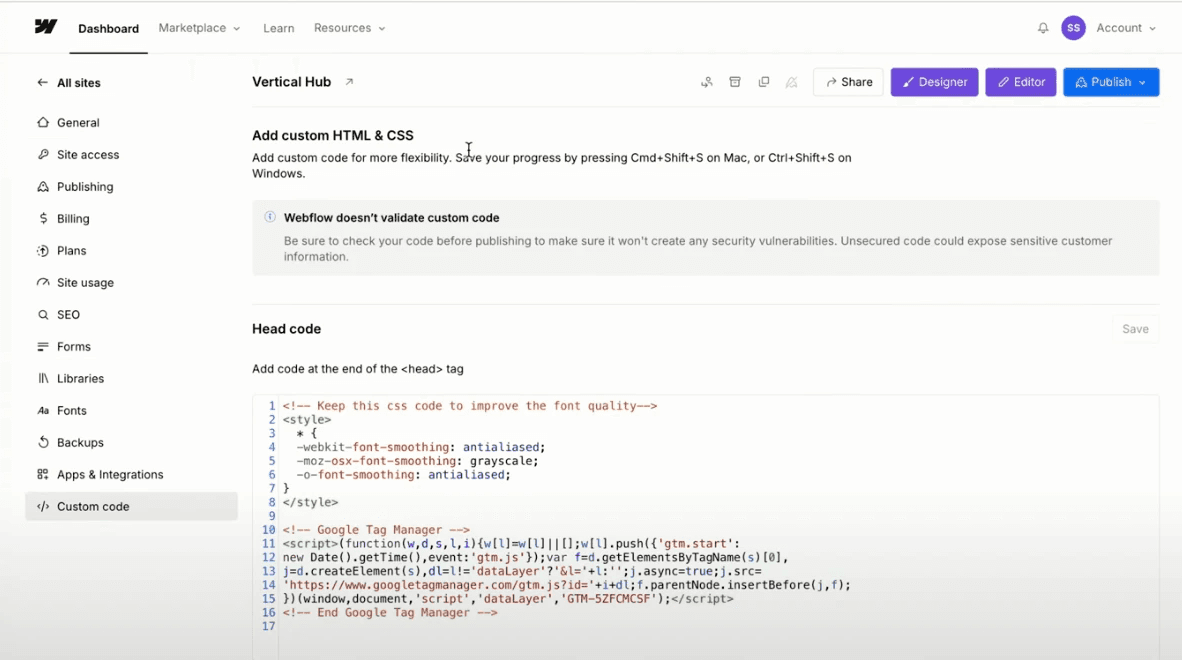Open the Editor
The width and height of the screenshot is (1182, 660).
click(1021, 82)
